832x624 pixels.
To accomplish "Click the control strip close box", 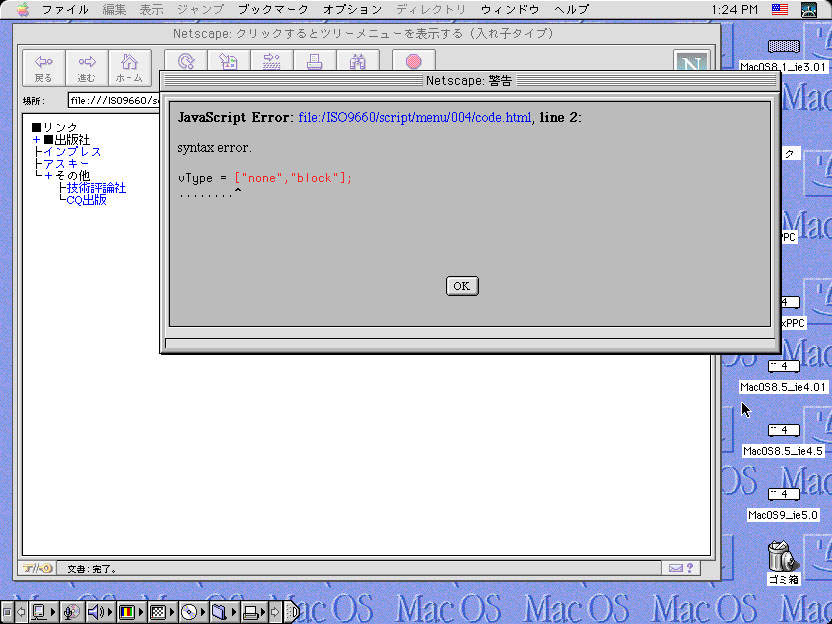I will click(6, 612).
